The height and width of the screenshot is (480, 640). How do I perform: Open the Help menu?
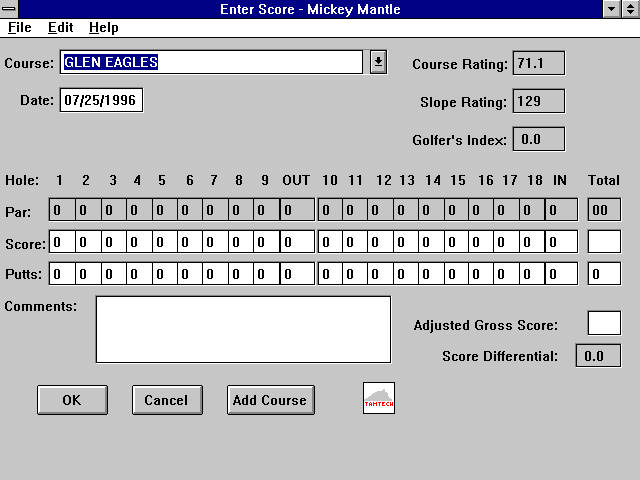(103, 28)
